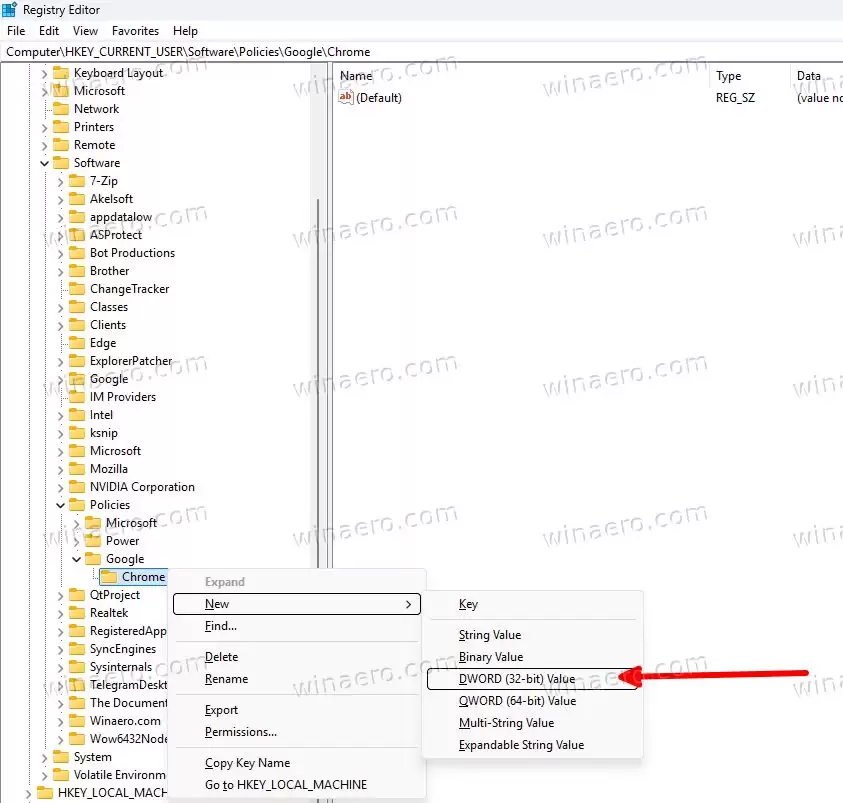Choose Export in the context menu

(x=297, y=710)
